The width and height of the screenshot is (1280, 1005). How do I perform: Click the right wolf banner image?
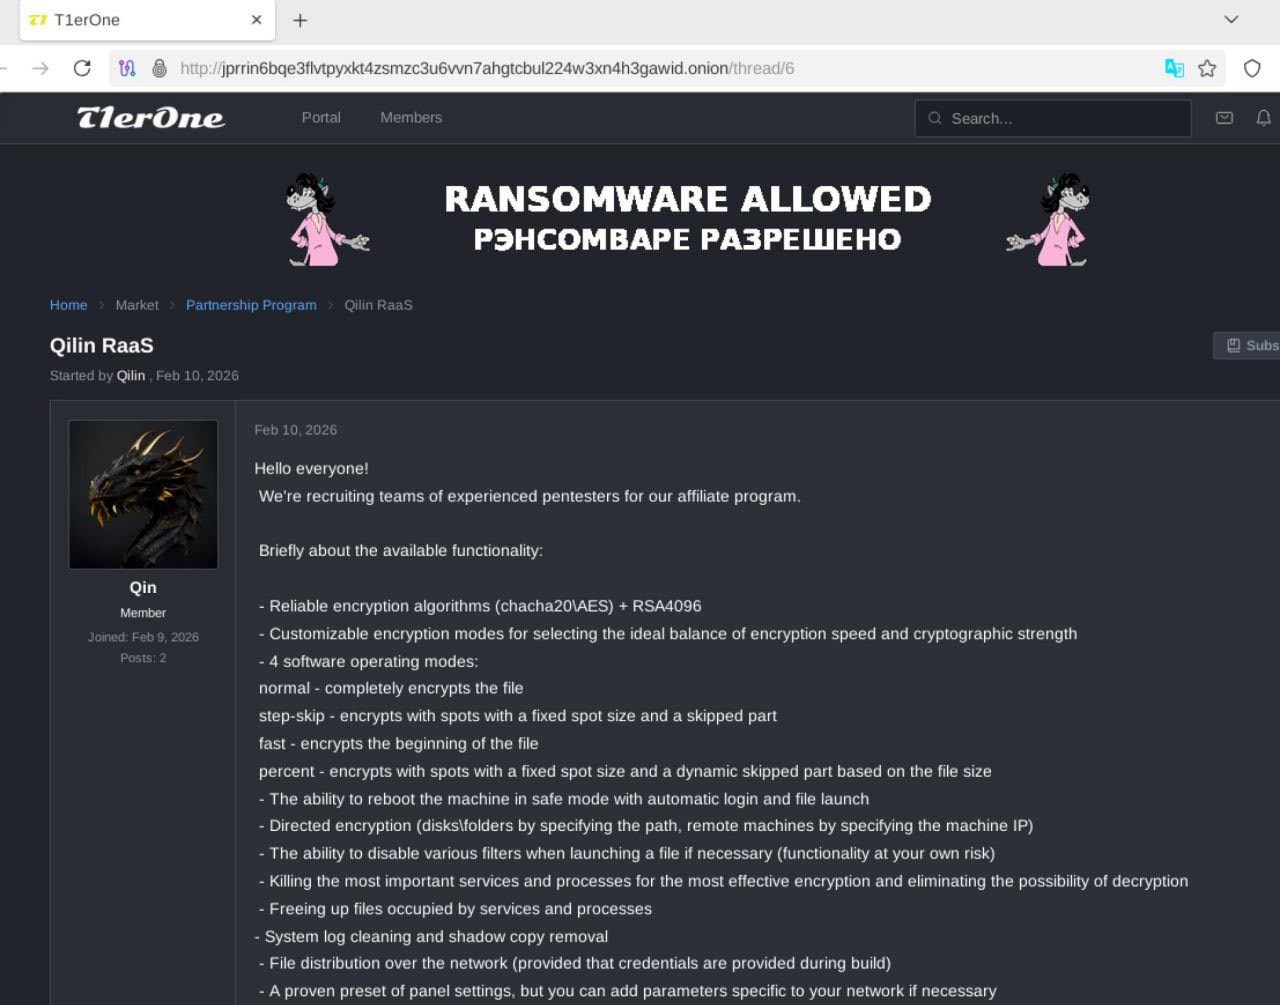point(1049,219)
